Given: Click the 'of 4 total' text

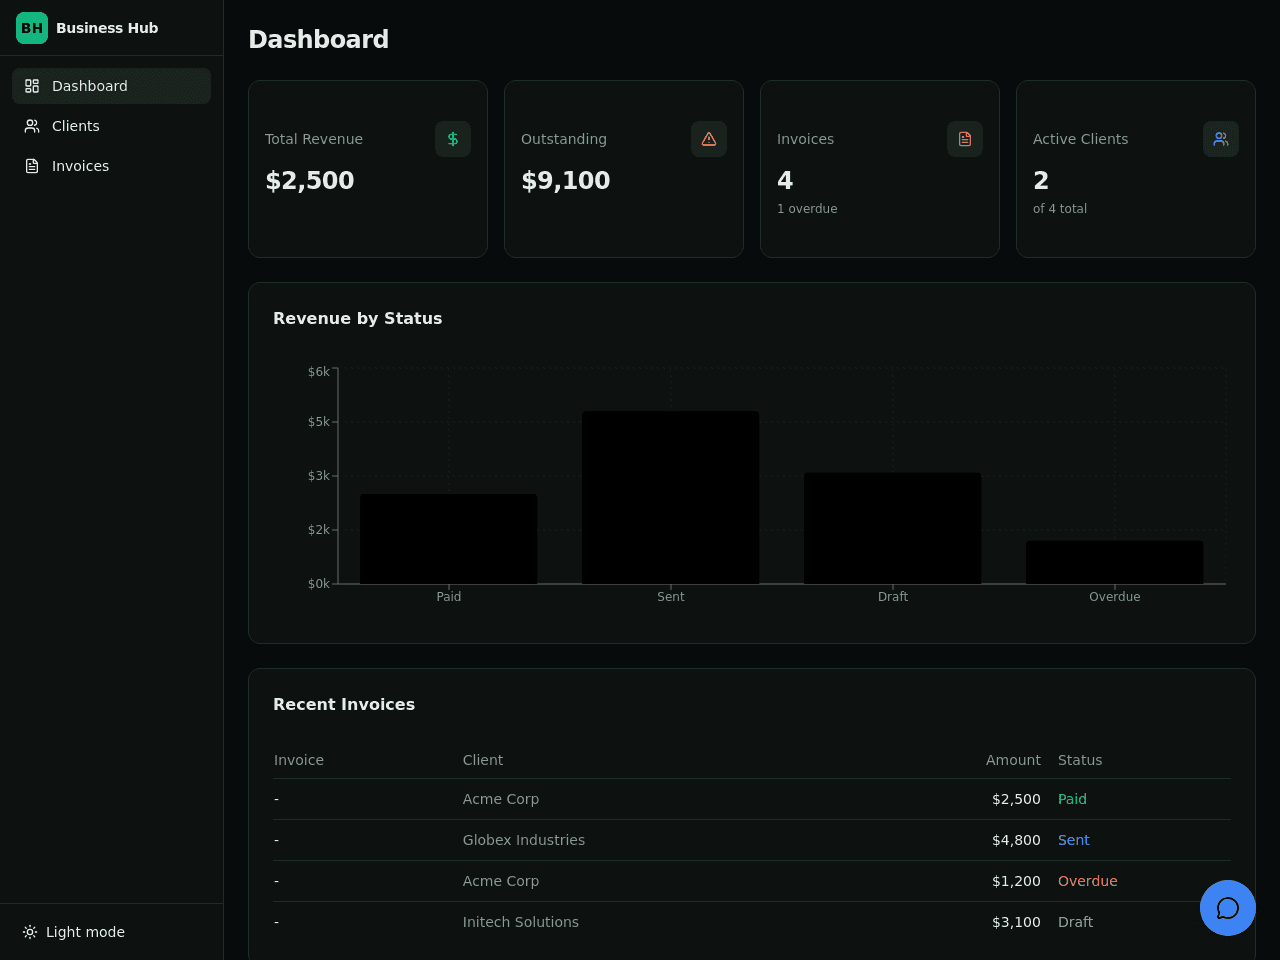Looking at the screenshot, I should [x=1060, y=209].
